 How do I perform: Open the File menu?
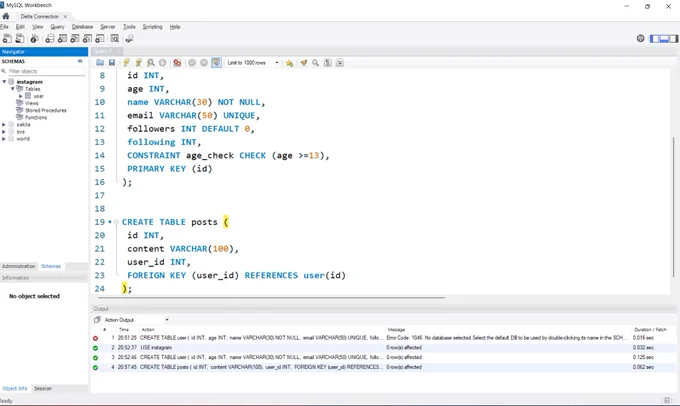click(x=4, y=27)
